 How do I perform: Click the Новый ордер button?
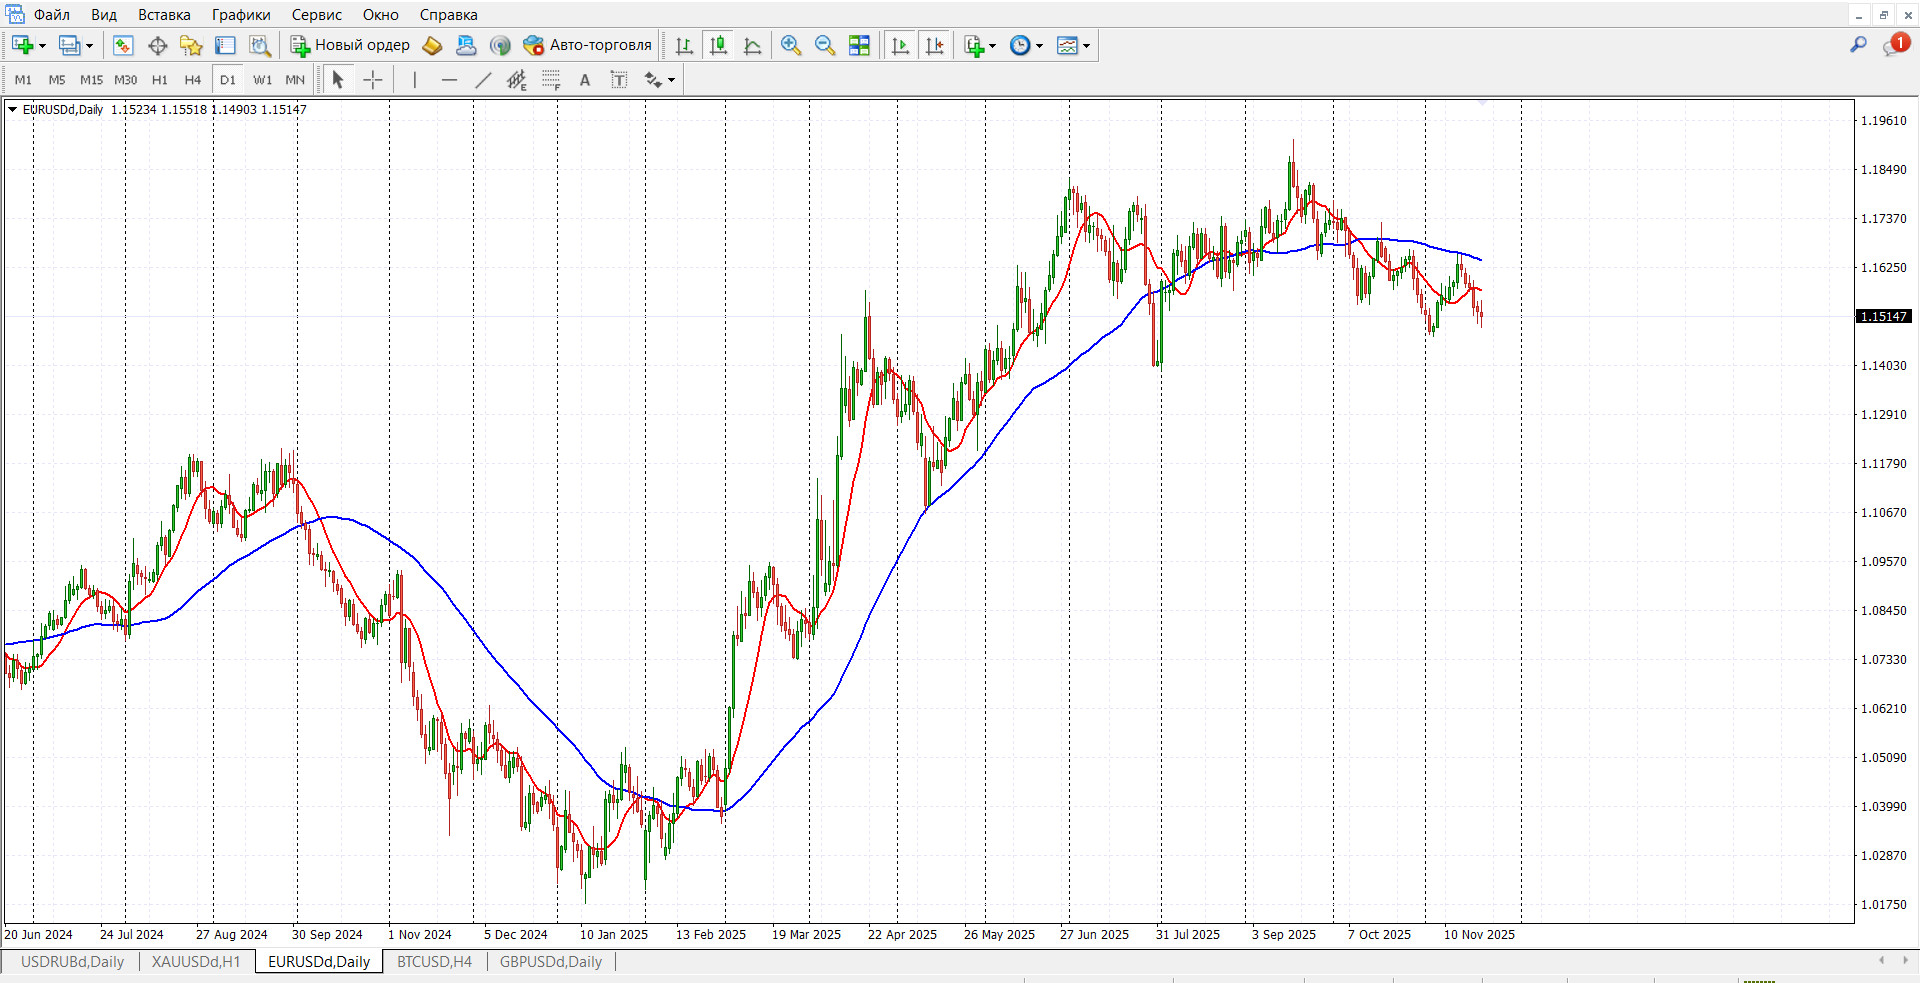pyautogui.click(x=350, y=45)
